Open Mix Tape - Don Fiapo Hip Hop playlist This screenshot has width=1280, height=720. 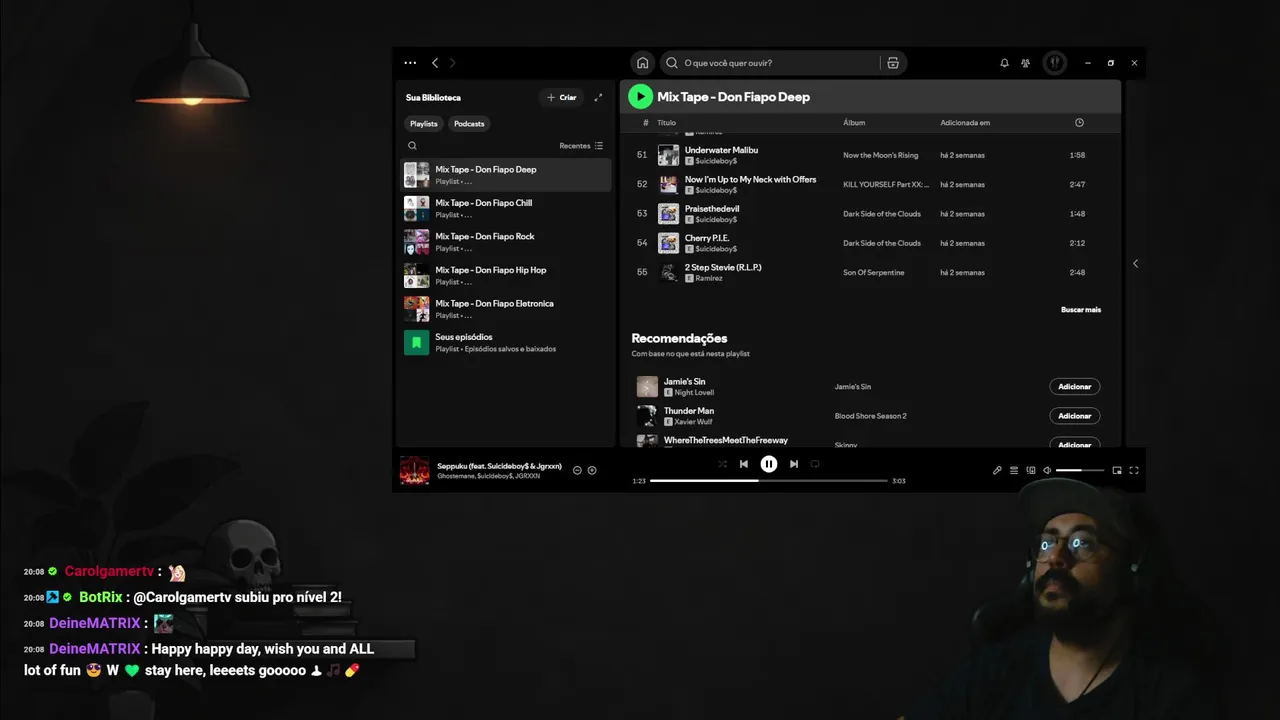click(x=506, y=275)
